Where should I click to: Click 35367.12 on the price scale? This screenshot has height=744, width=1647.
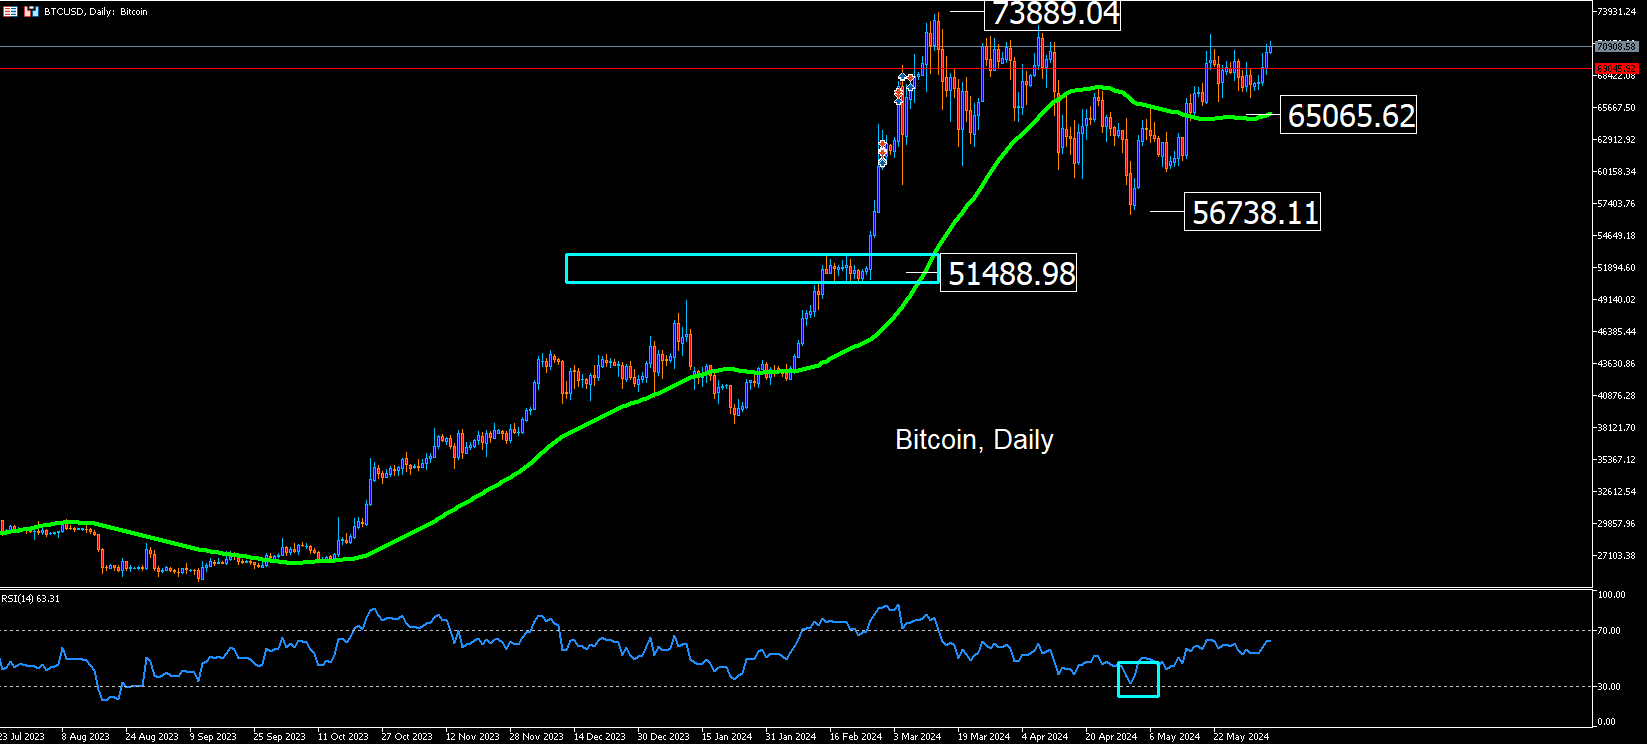[x=1617, y=460]
